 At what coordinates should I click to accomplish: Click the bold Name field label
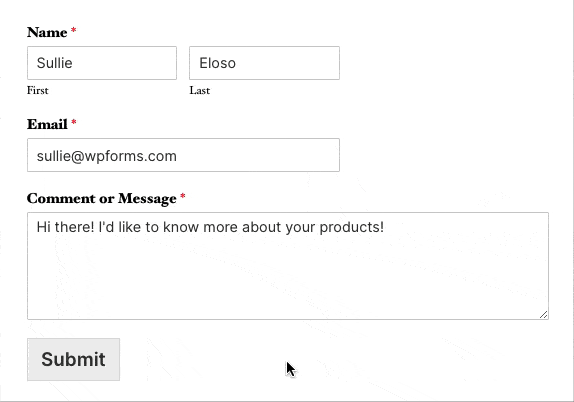pos(47,32)
